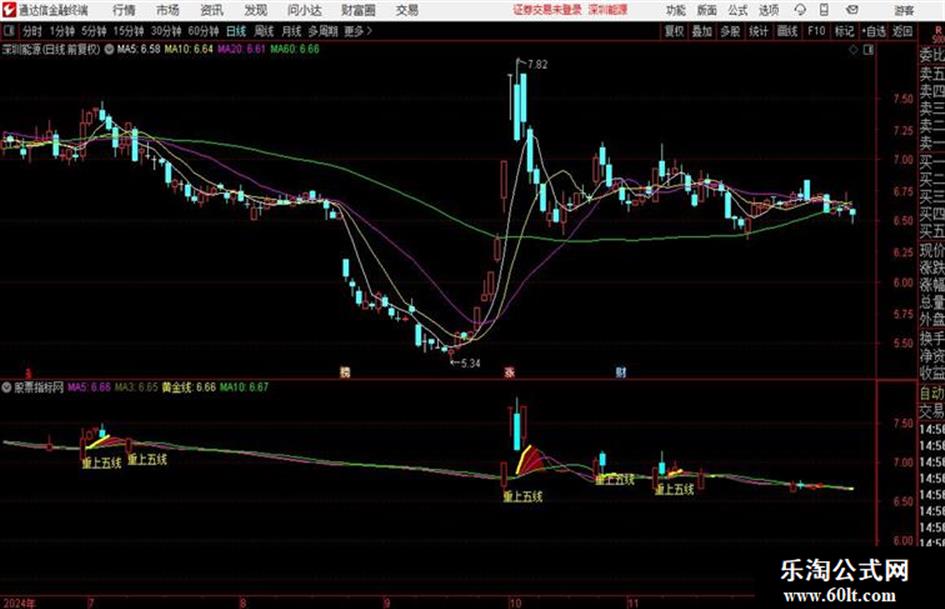Open the 版面 menu
The height and width of the screenshot is (609, 945).
click(707, 10)
